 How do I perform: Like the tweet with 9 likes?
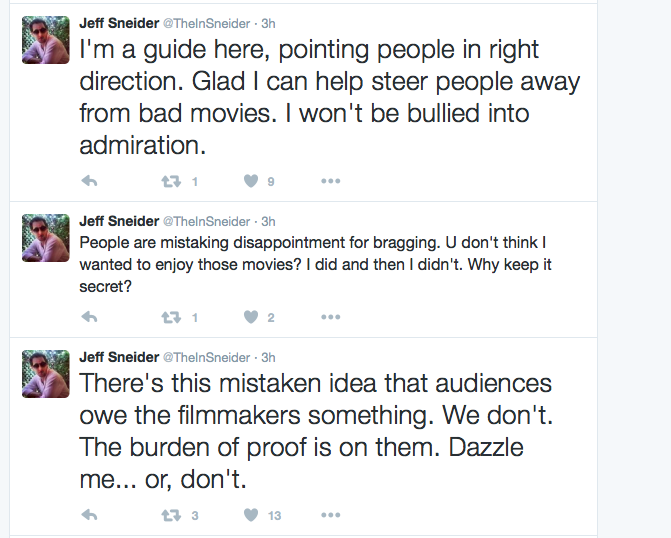(251, 181)
